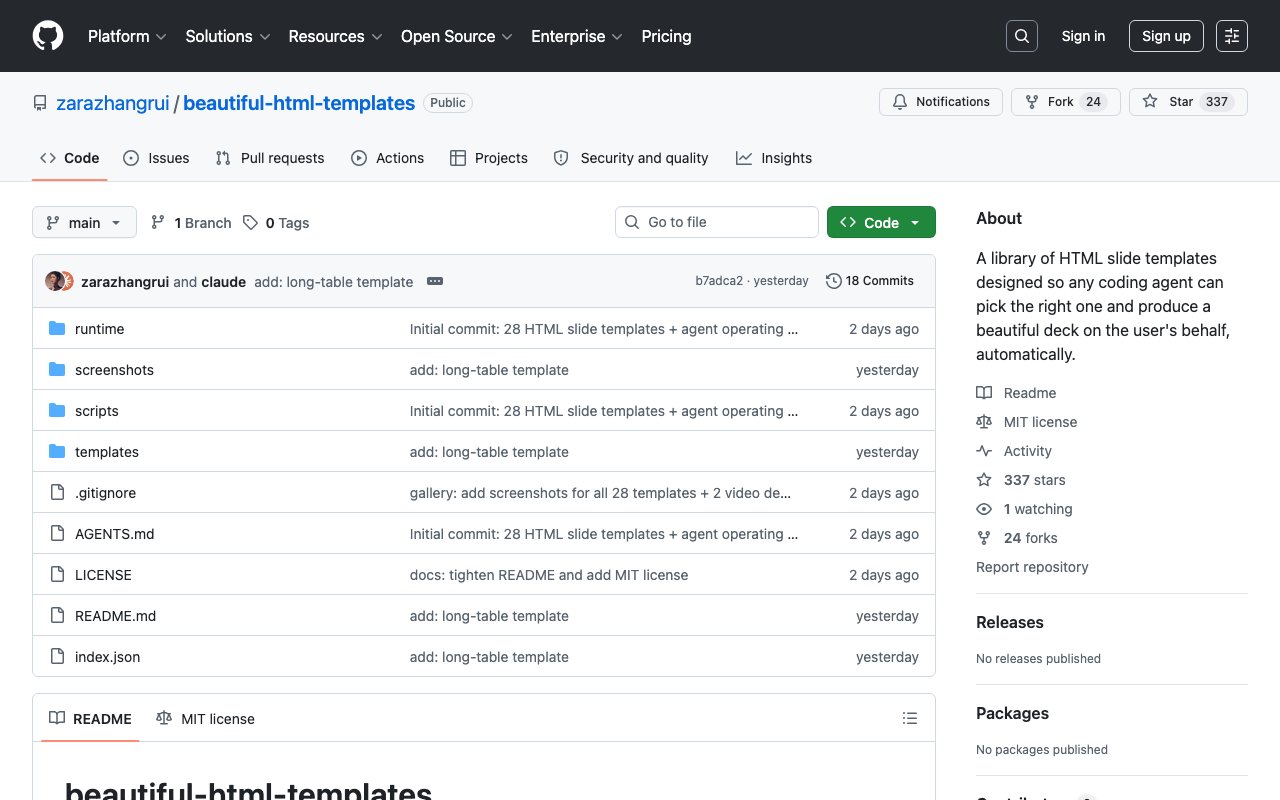
Task: Open the AGENTS.md file
Action: [x=115, y=534]
